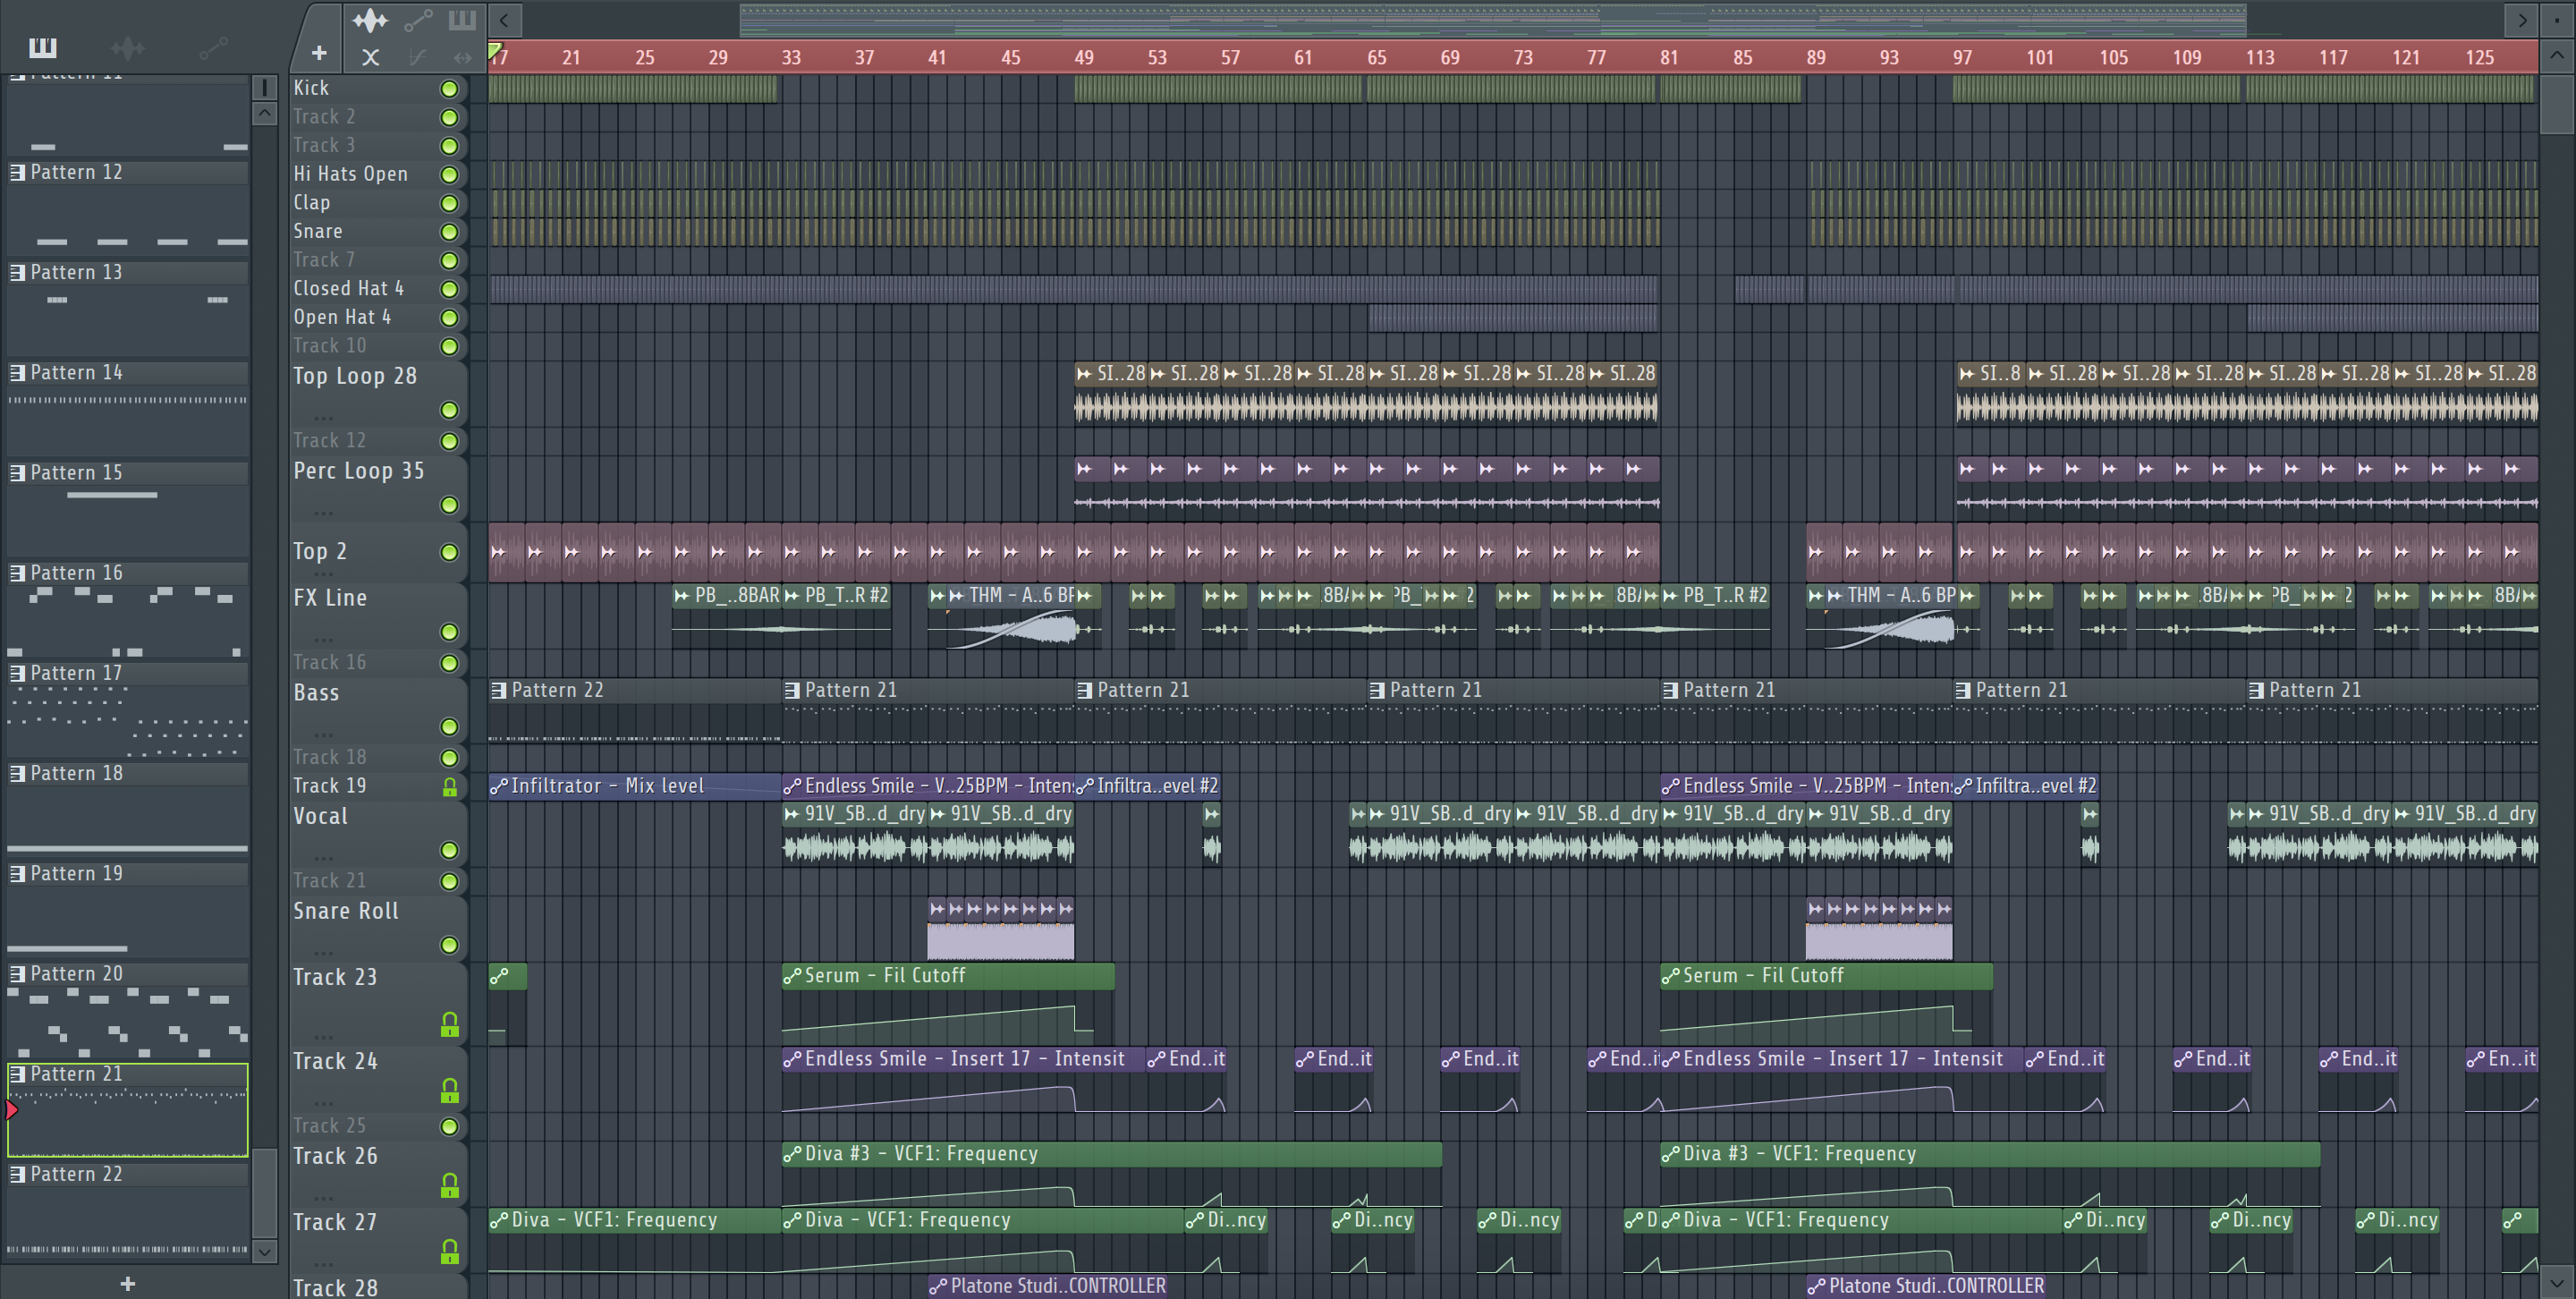Click the pattern icon beside Pattern 18 in picker
The height and width of the screenshot is (1299, 2576).
pyautogui.click(x=17, y=774)
